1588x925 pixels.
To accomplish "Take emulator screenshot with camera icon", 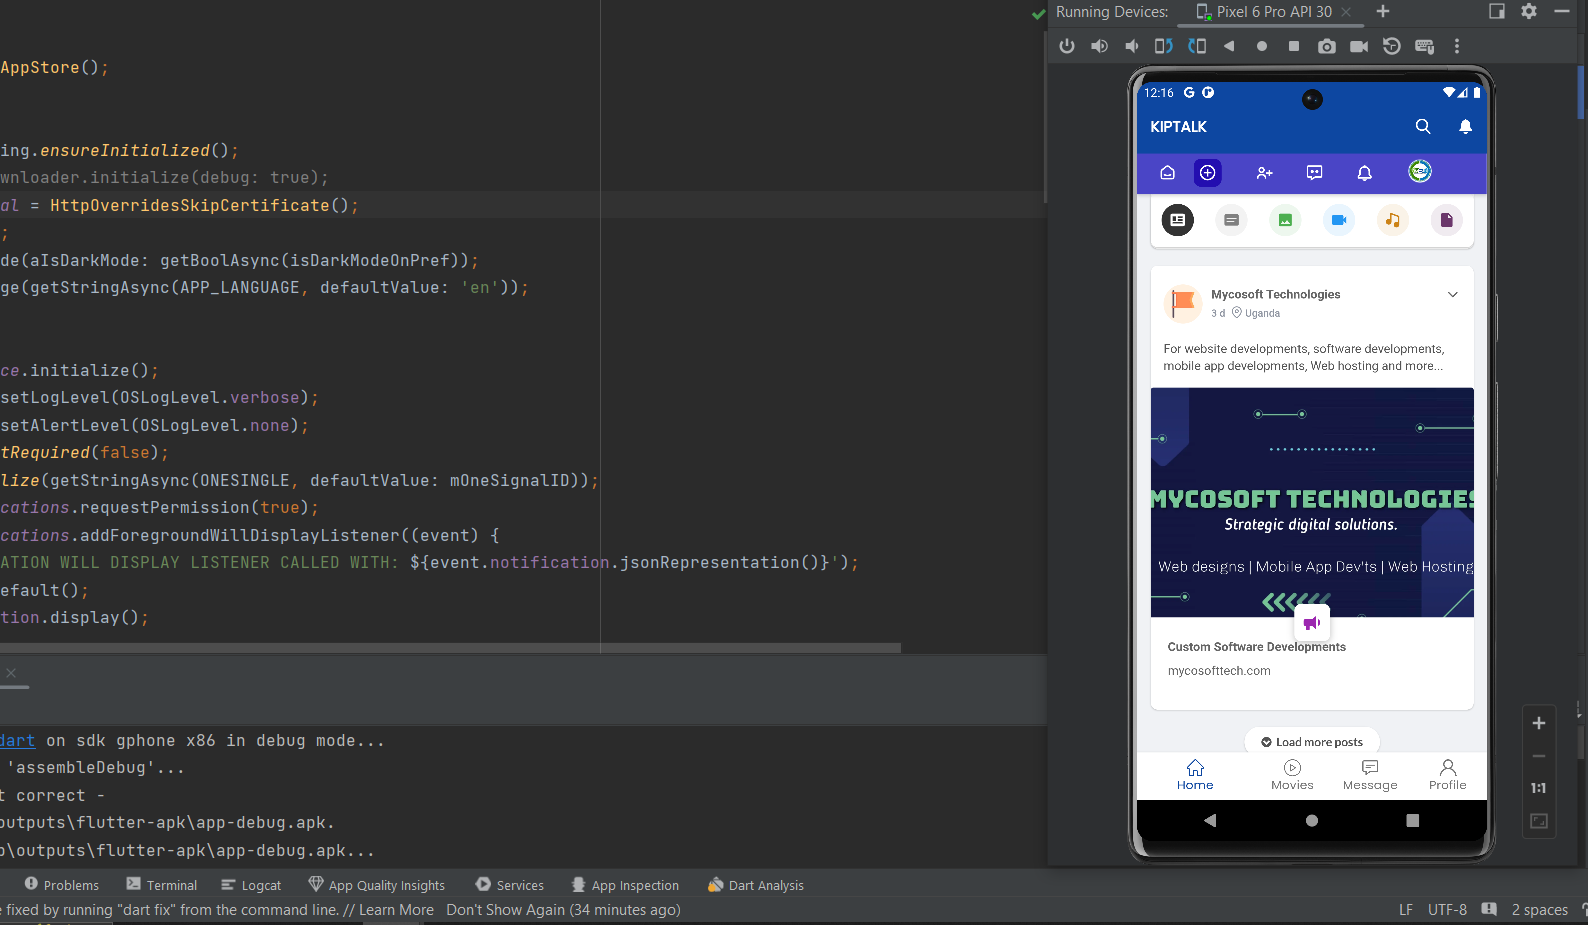I will pyautogui.click(x=1327, y=46).
